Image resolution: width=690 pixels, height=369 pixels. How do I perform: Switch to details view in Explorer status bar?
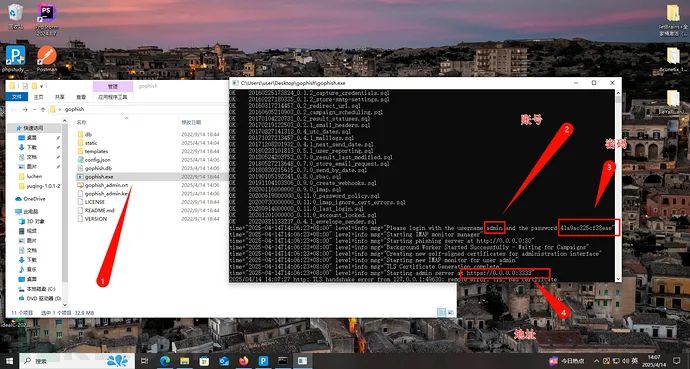pyautogui.click(x=441, y=313)
